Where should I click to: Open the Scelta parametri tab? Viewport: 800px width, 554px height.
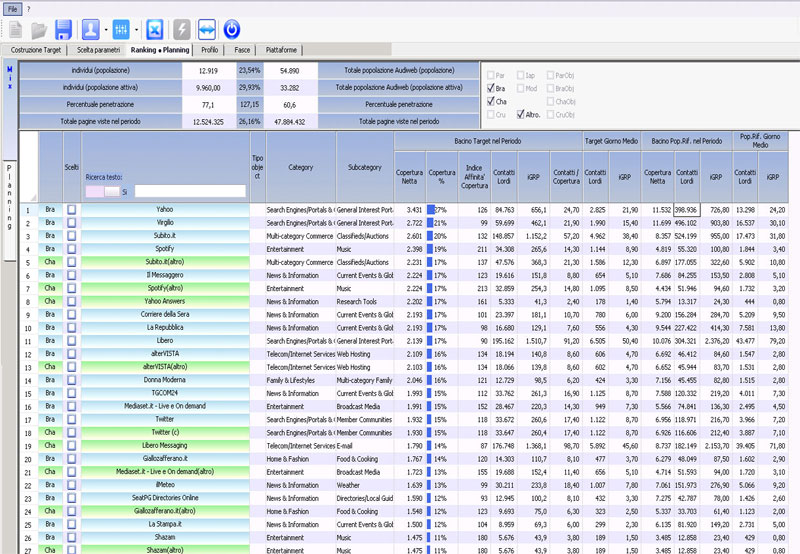pyautogui.click(x=99, y=49)
